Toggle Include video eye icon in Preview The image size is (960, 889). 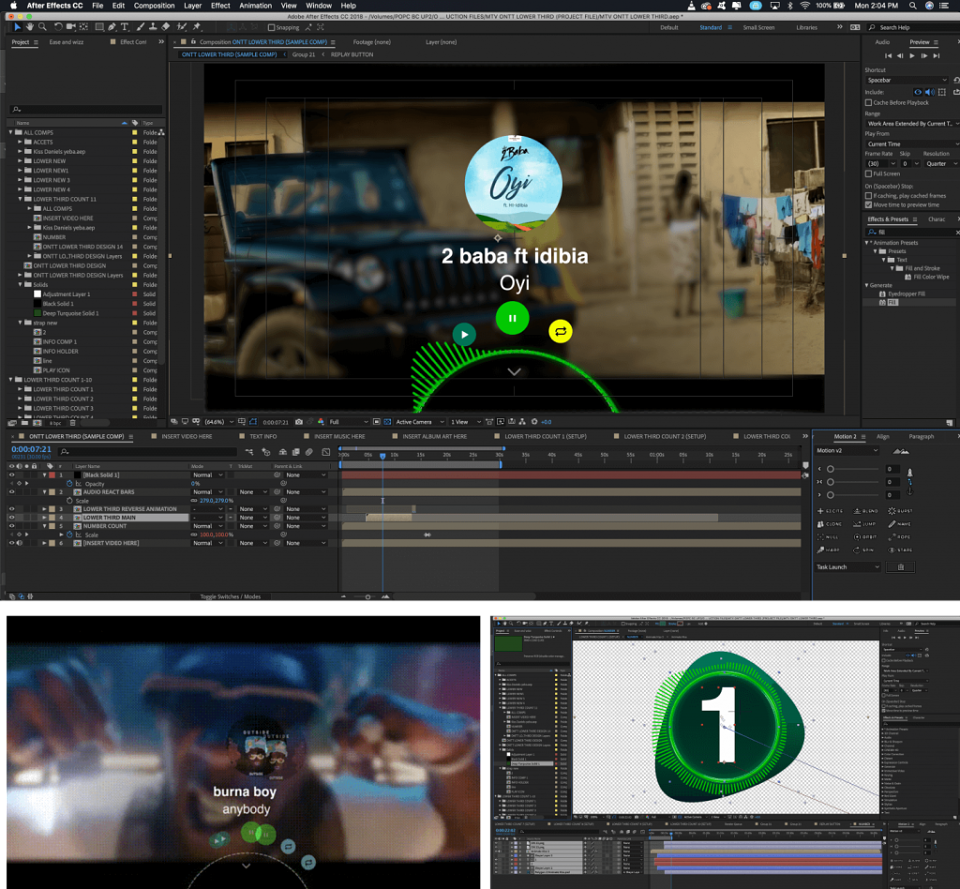tap(918, 92)
